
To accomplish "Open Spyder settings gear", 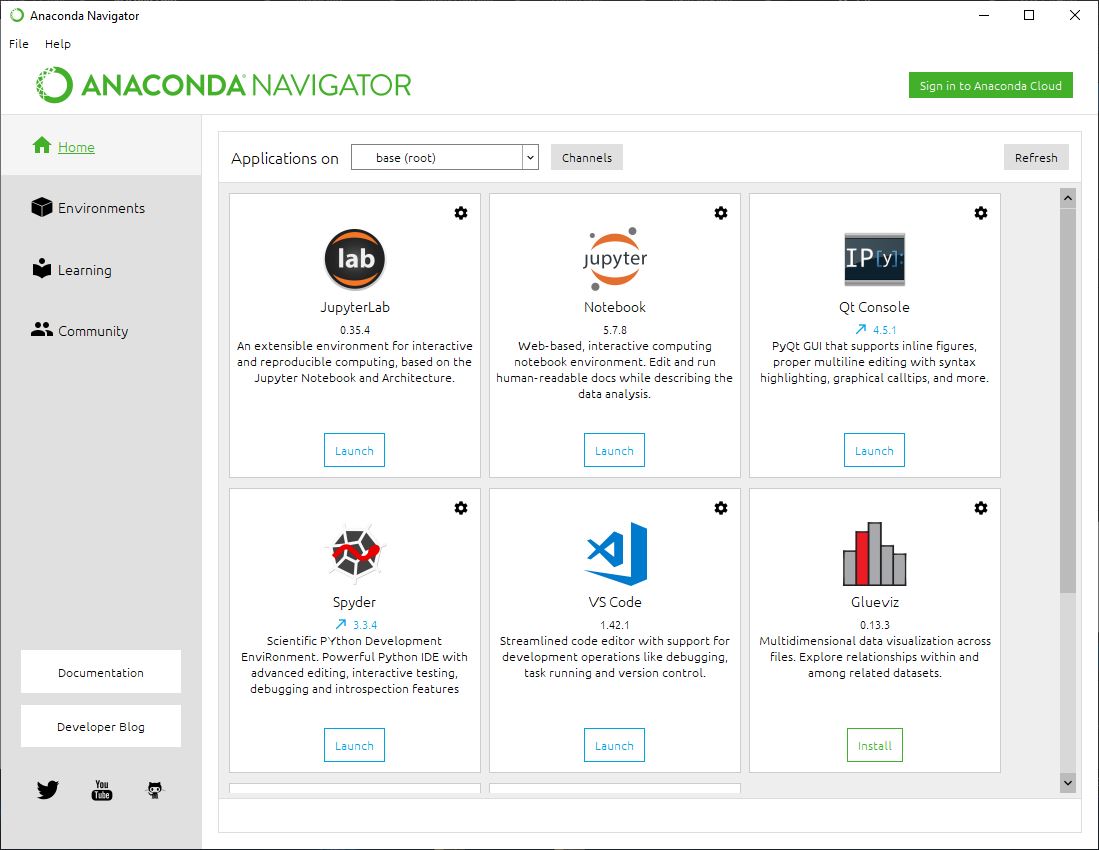I will [x=461, y=508].
